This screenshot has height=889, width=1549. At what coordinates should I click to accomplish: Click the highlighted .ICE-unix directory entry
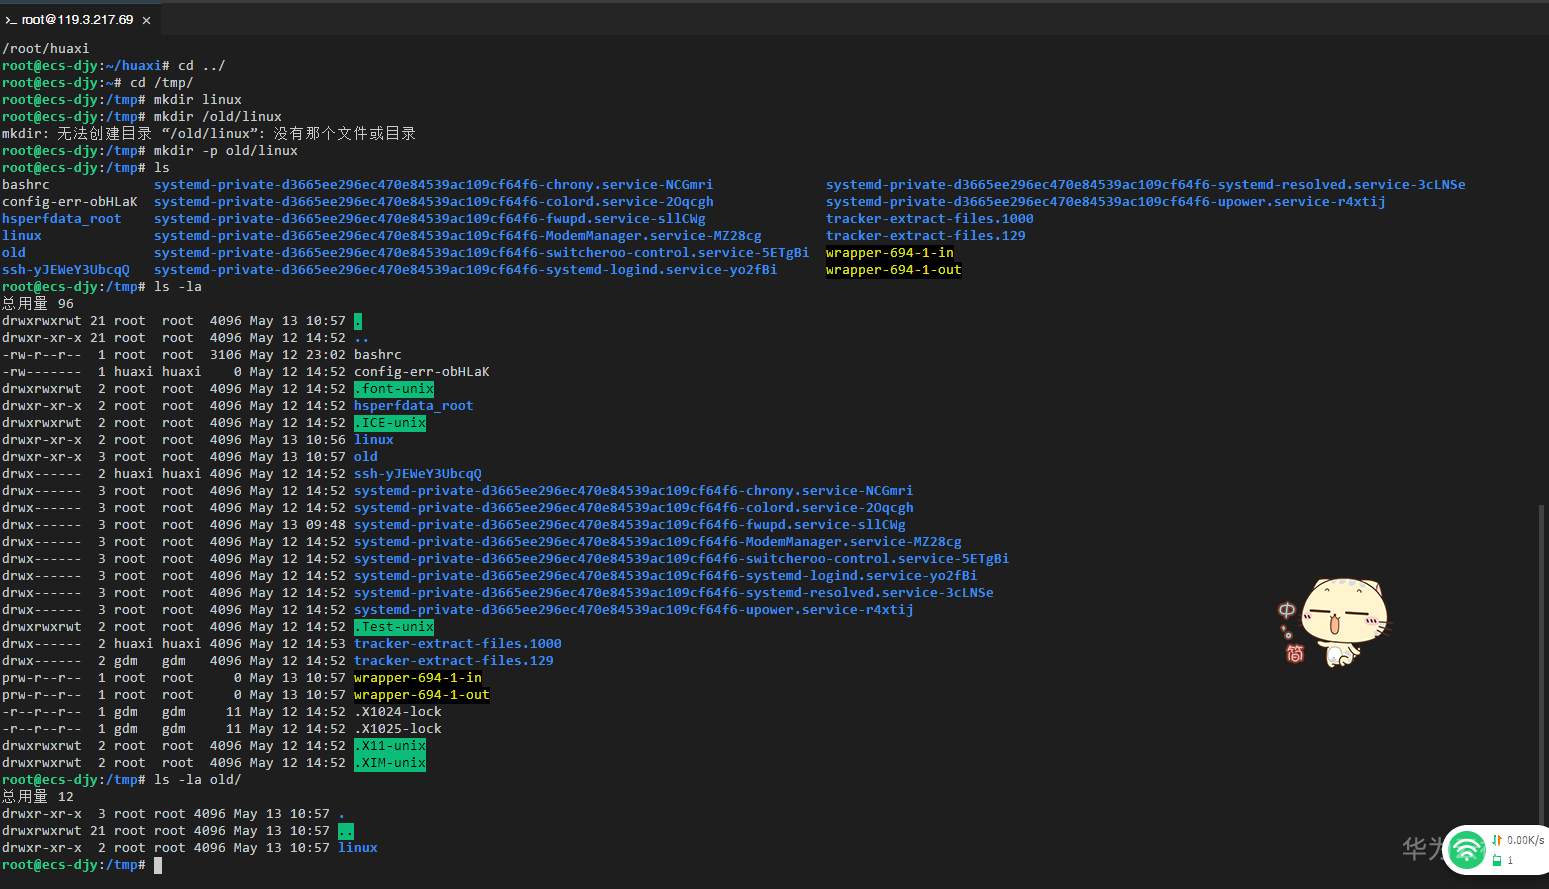click(390, 423)
